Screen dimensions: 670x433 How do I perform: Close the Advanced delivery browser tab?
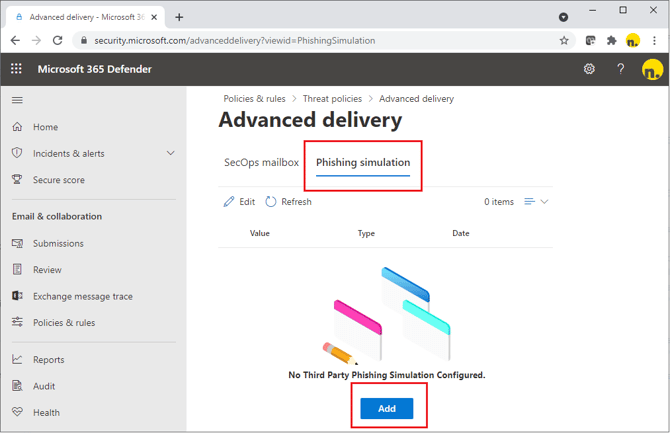[154, 17]
